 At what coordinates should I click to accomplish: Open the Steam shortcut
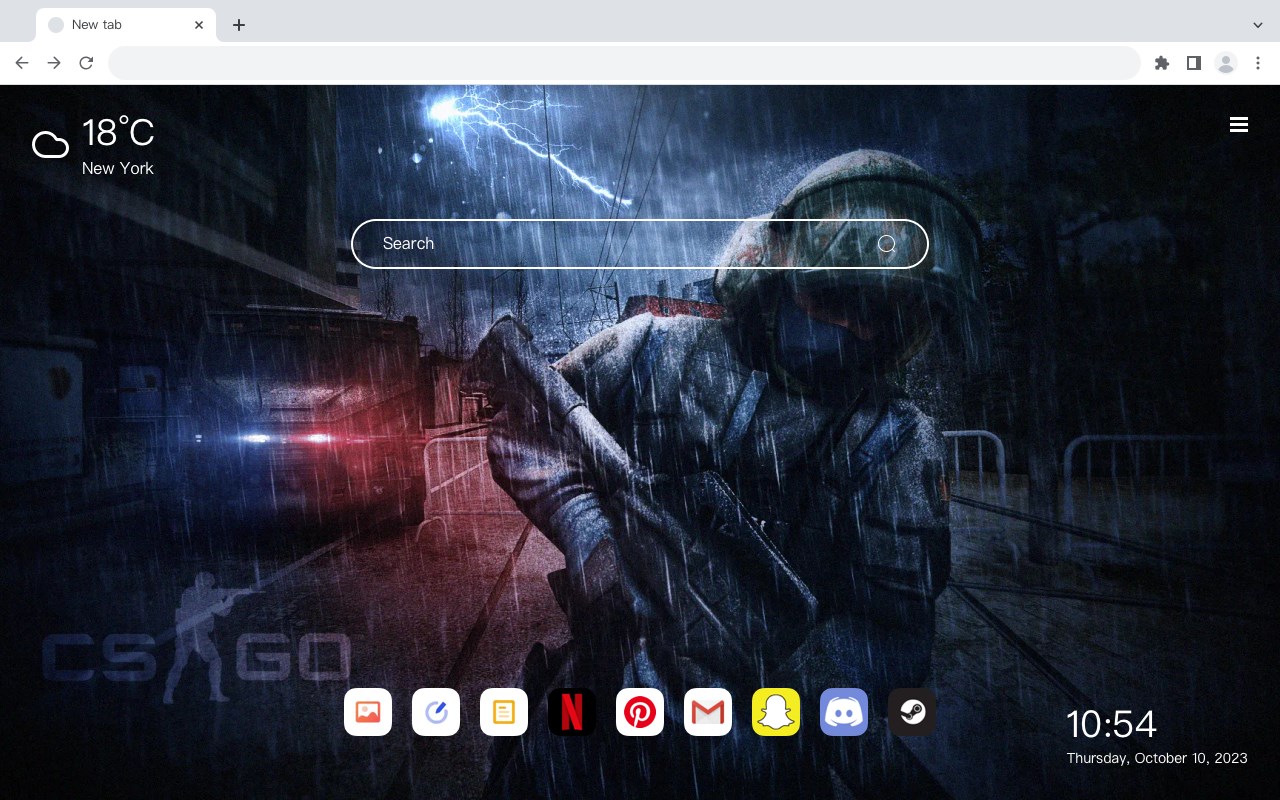coord(912,712)
